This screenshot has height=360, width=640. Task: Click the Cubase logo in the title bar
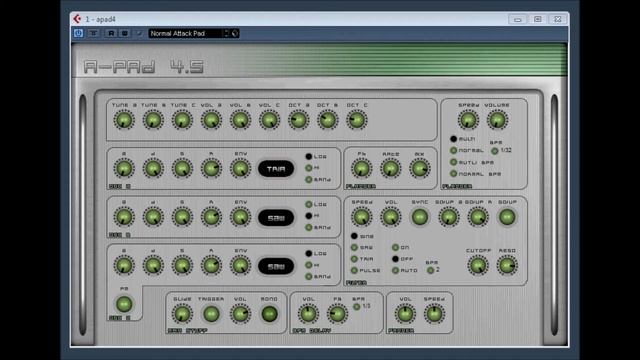[77, 19]
